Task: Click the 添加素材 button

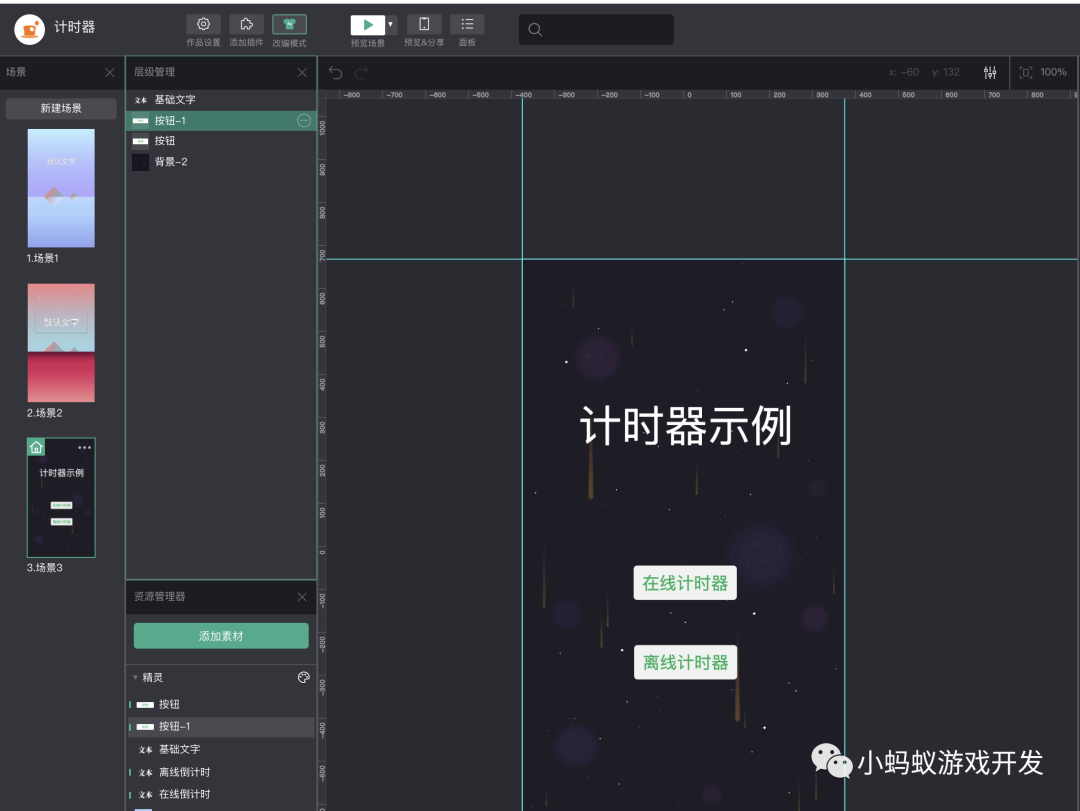Action: [221, 636]
